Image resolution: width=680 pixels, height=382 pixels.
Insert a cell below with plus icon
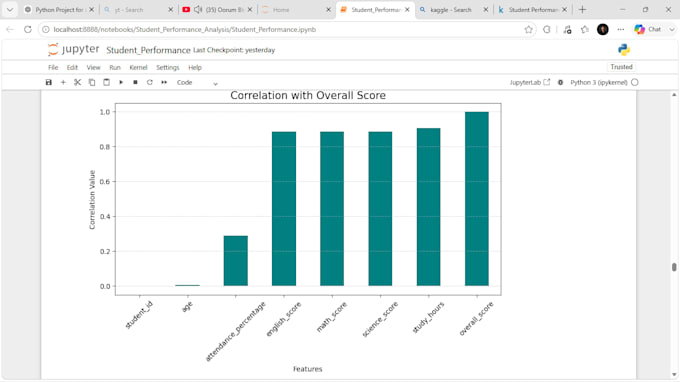coord(63,82)
